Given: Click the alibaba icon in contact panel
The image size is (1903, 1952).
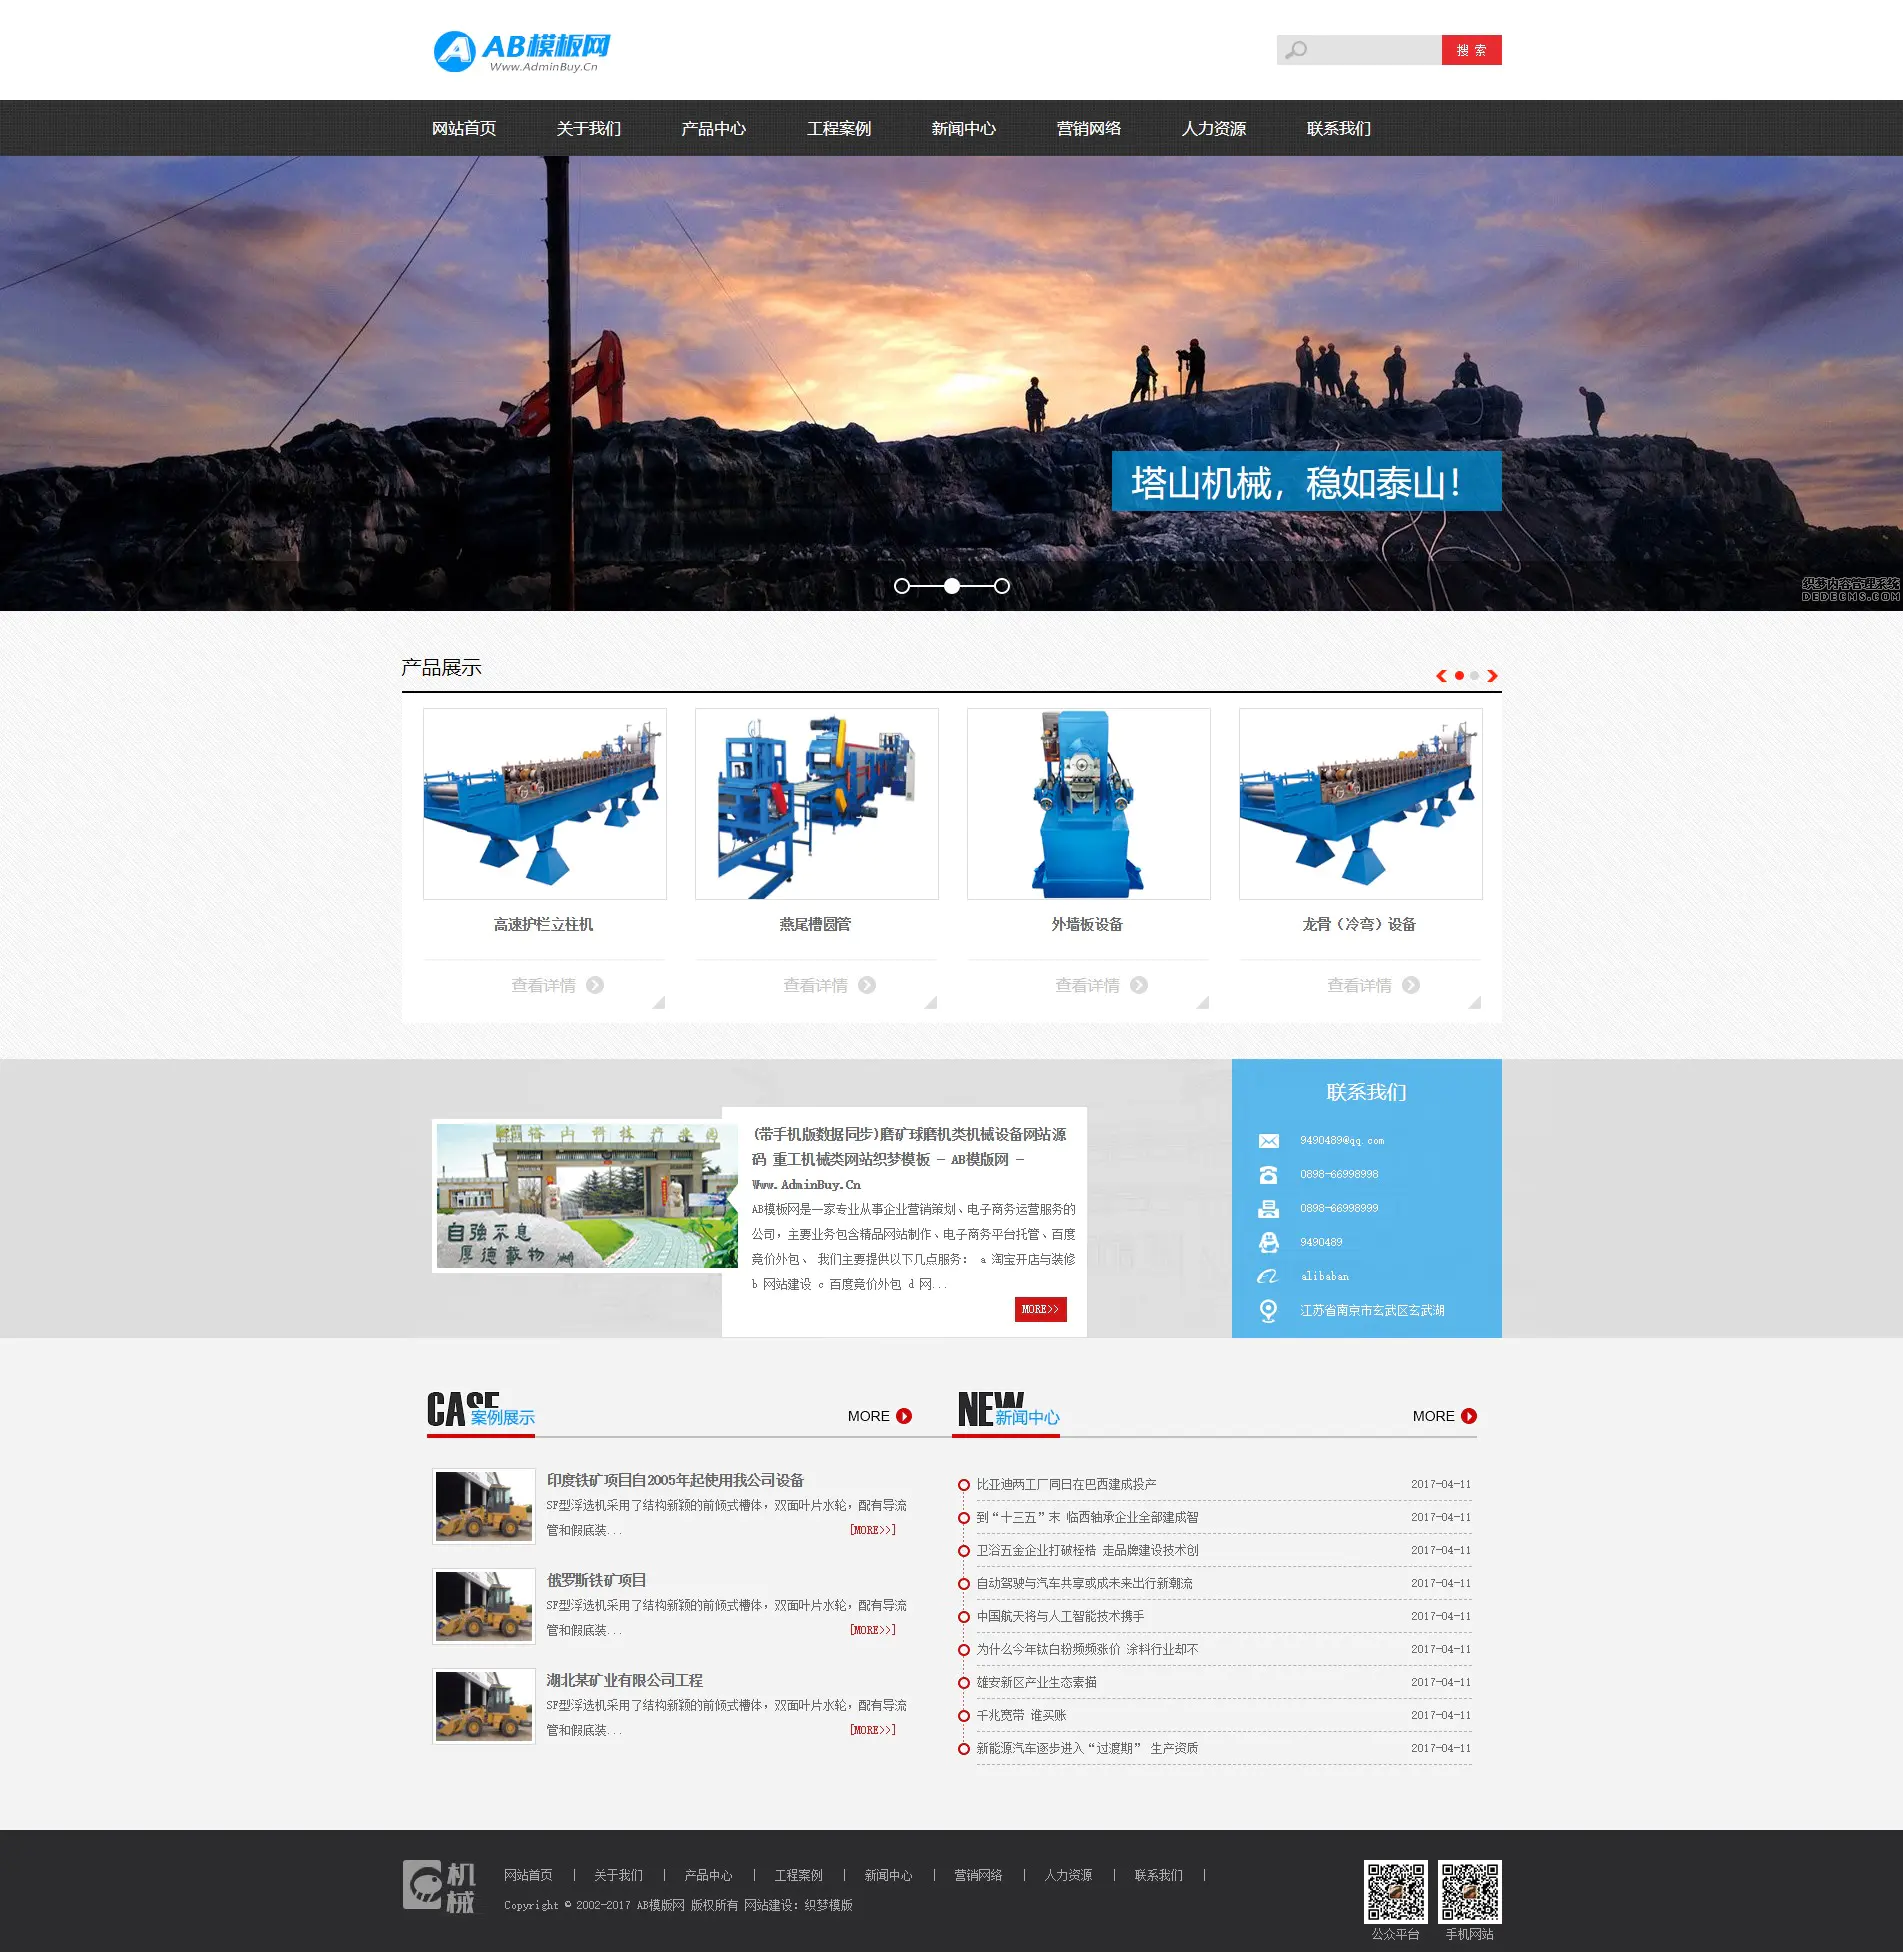Looking at the screenshot, I should click(1268, 1276).
